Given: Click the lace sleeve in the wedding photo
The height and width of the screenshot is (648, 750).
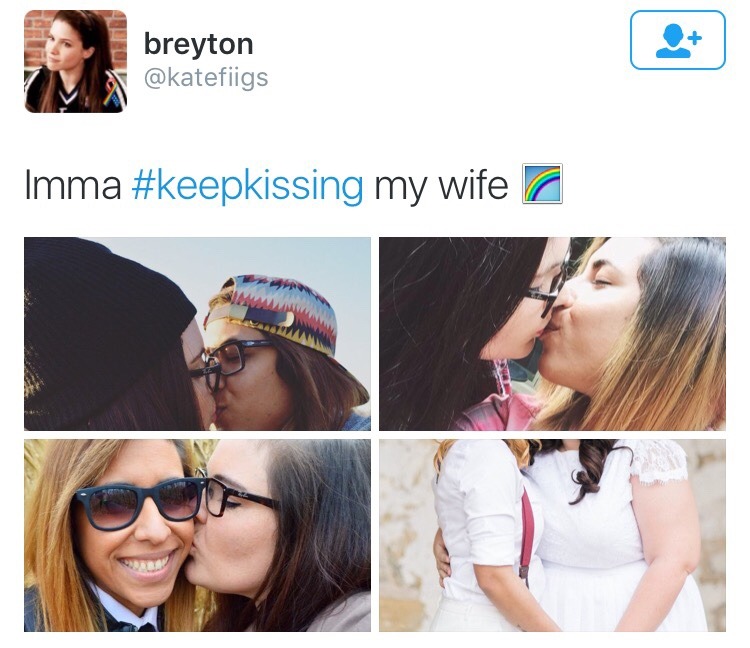Looking at the screenshot, I should pyautogui.click(x=660, y=461).
